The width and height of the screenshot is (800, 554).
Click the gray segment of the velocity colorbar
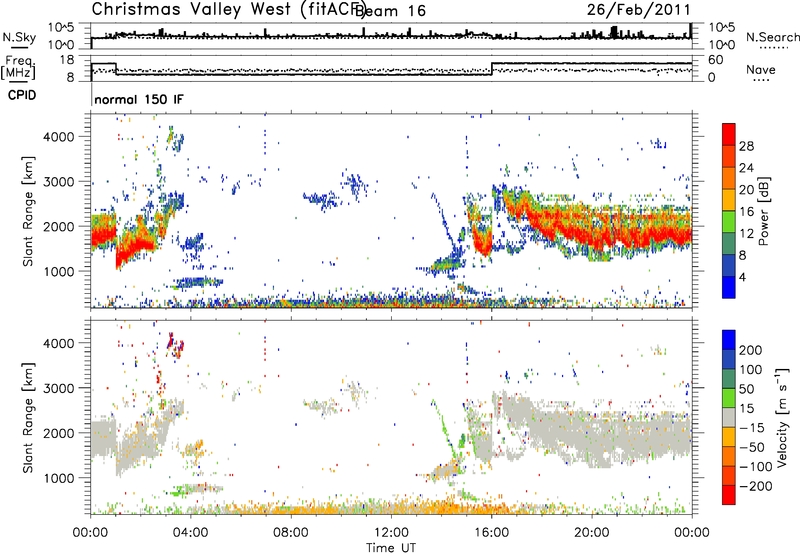[x=729, y=417]
